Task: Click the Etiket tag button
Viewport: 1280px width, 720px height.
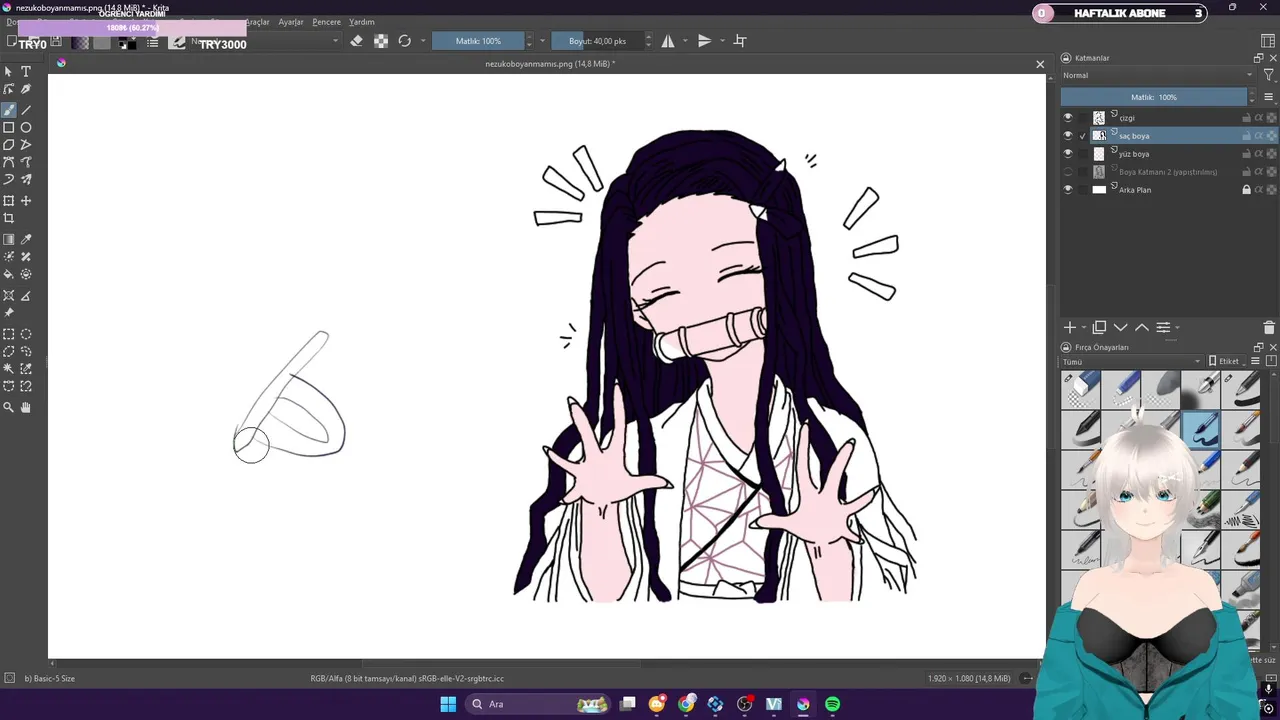Action: [x=1225, y=362]
